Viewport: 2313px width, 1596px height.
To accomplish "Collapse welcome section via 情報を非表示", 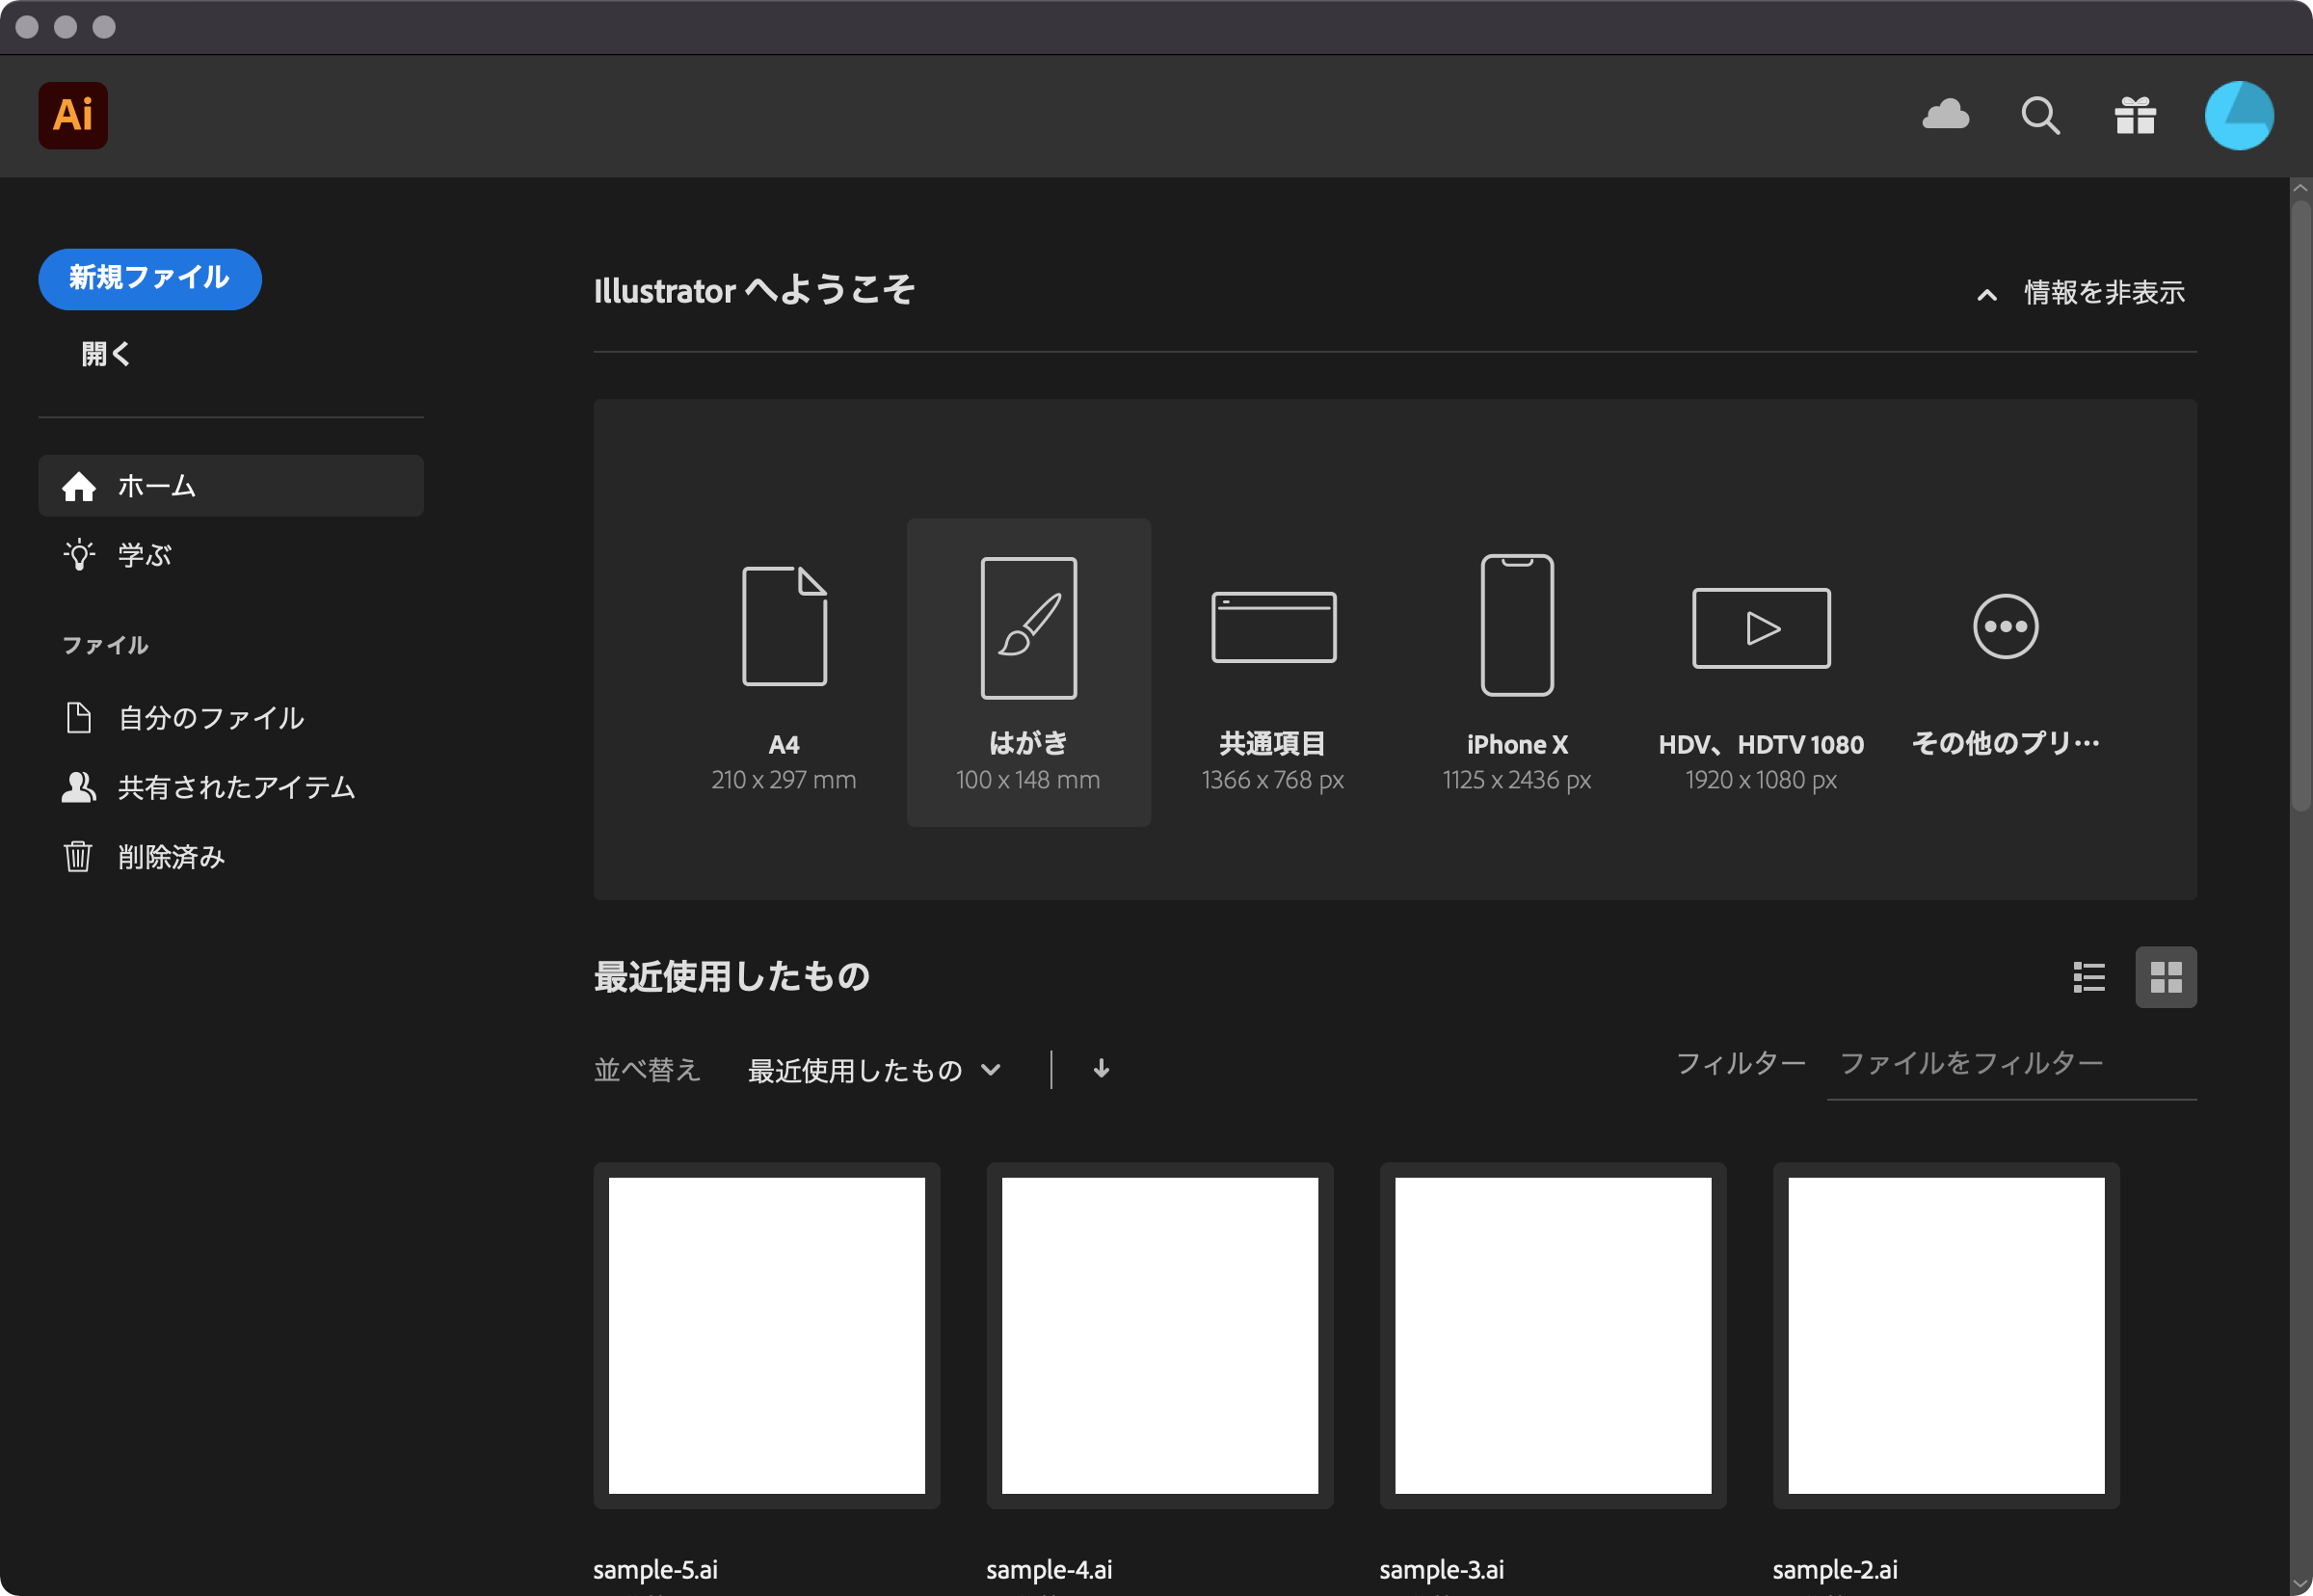I will (2081, 292).
